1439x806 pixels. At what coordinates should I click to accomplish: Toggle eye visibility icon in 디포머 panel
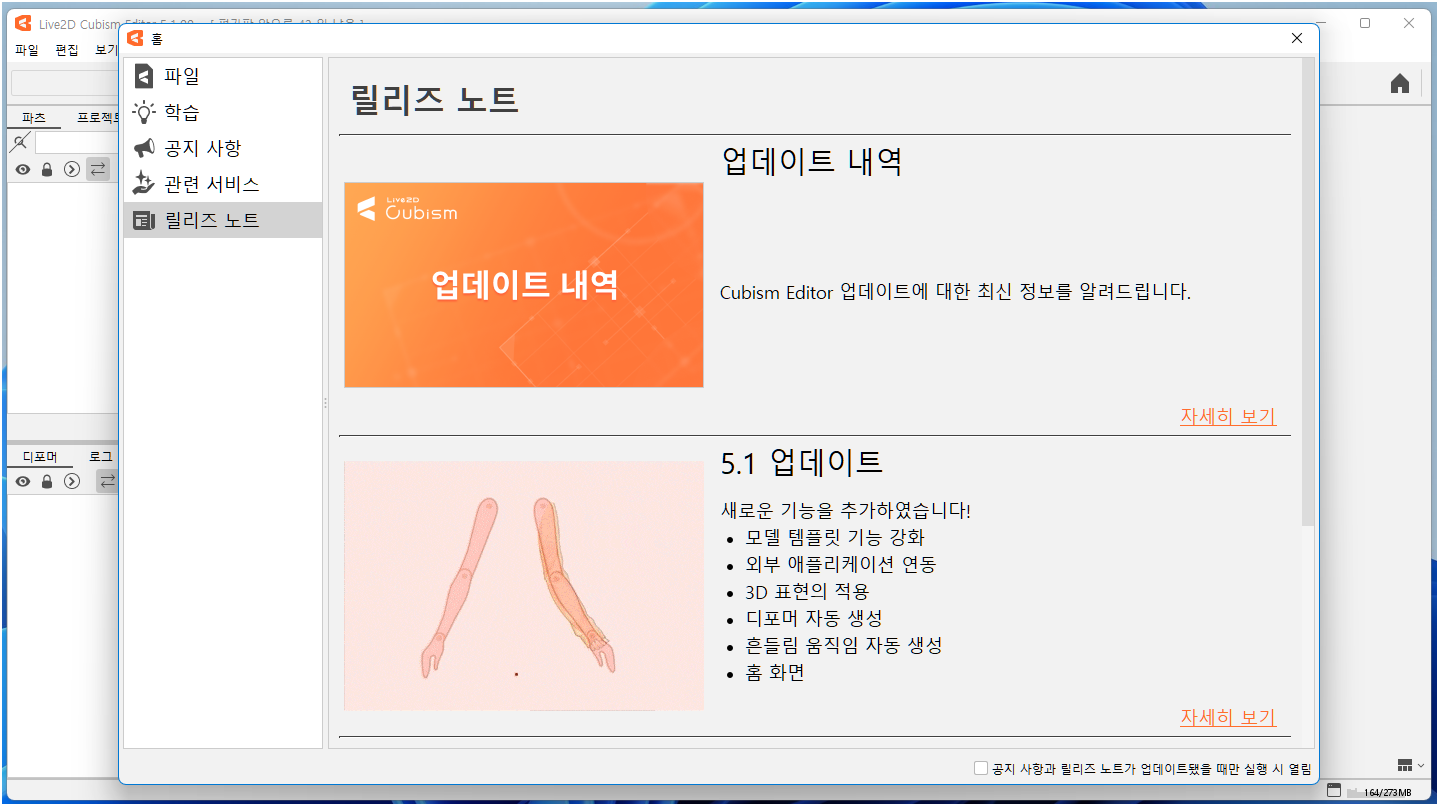[22, 481]
